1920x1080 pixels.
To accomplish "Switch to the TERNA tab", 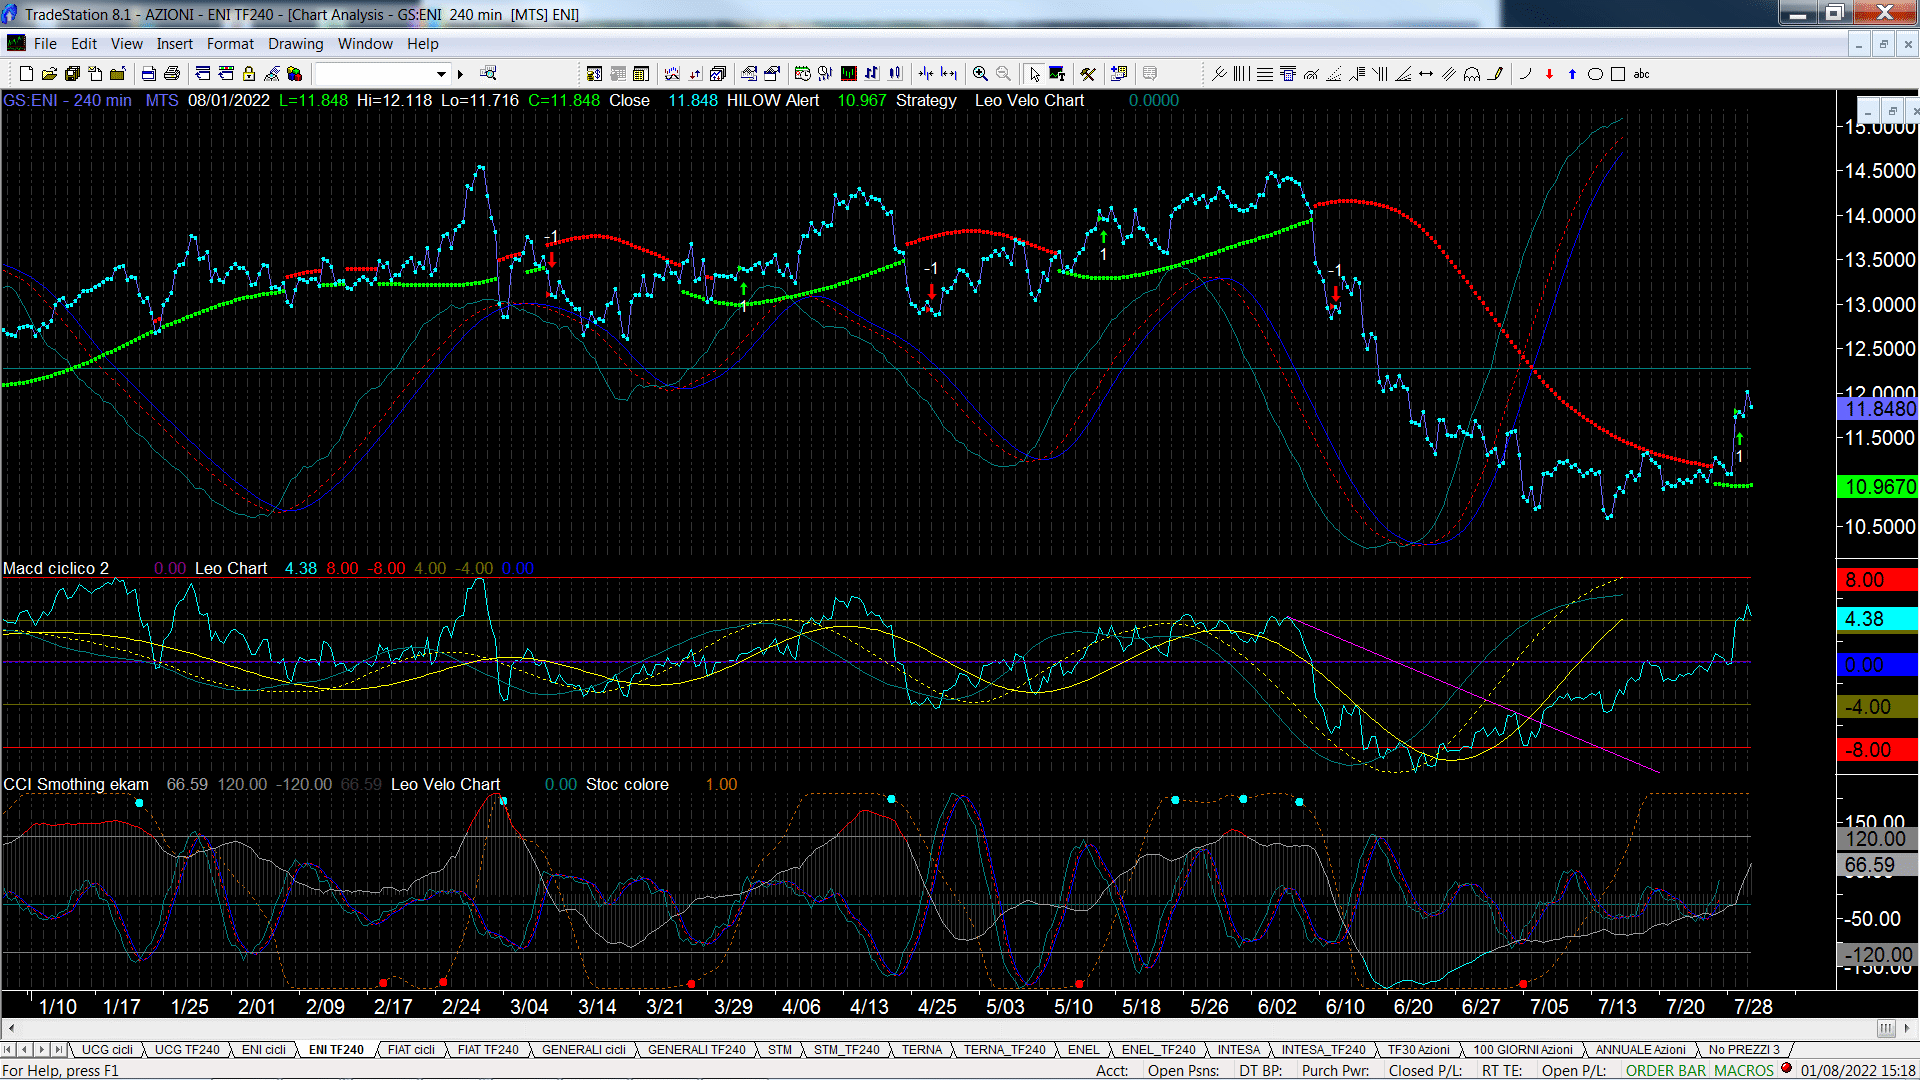I will click(922, 1050).
